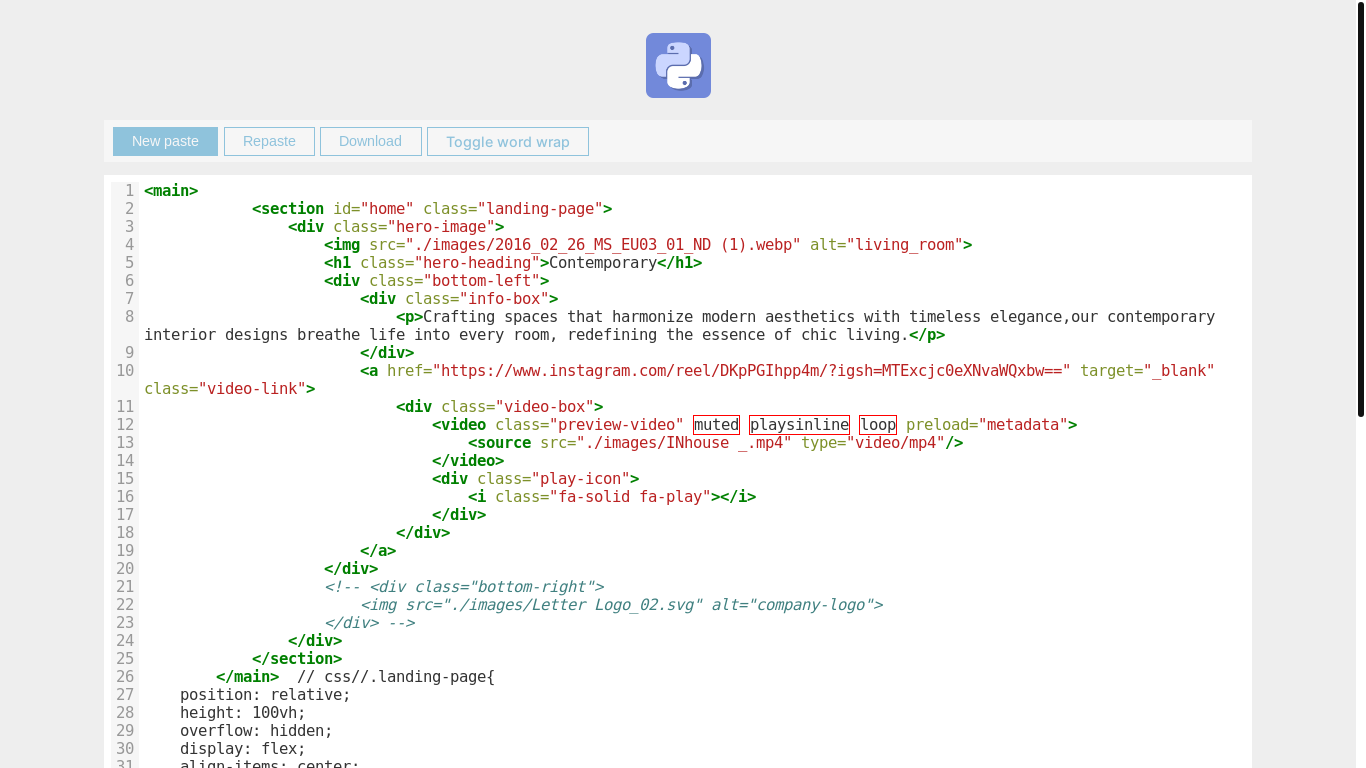Click the commented Letter Logo img line
1366x768 pixels.
point(621,605)
